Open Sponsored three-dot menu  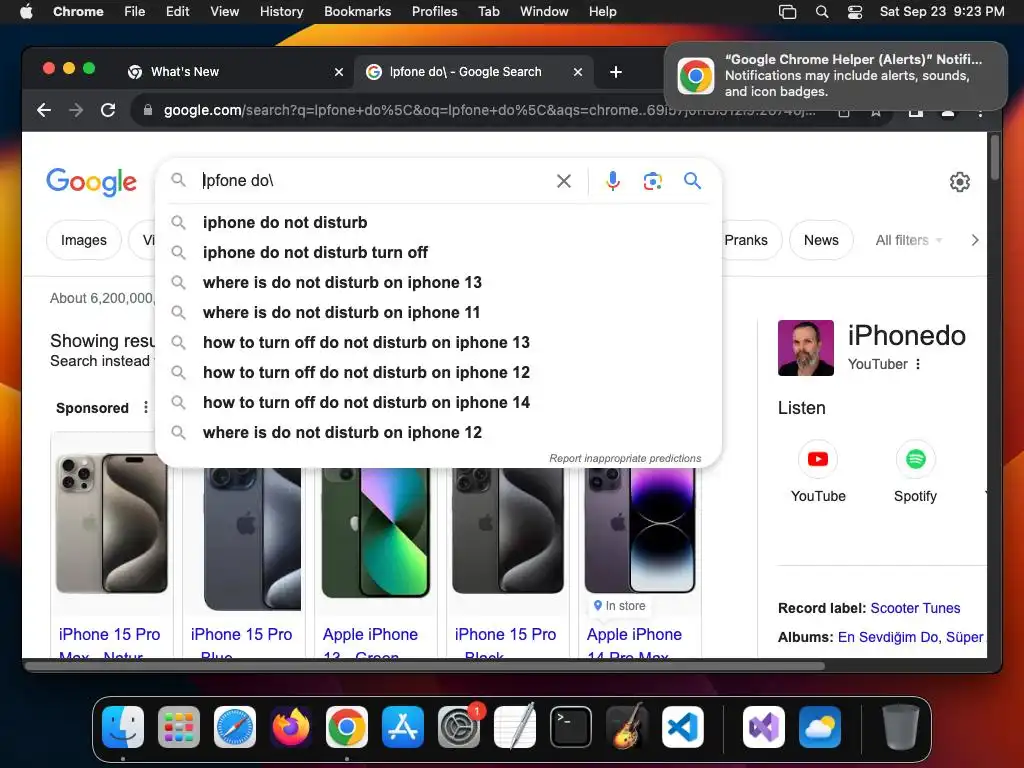pyautogui.click(x=146, y=408)
